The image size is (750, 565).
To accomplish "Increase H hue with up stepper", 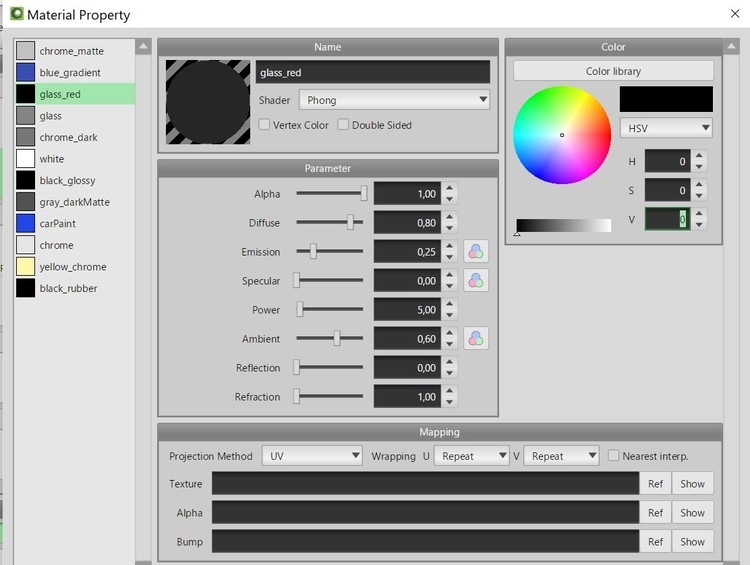I will pos(699,155).
